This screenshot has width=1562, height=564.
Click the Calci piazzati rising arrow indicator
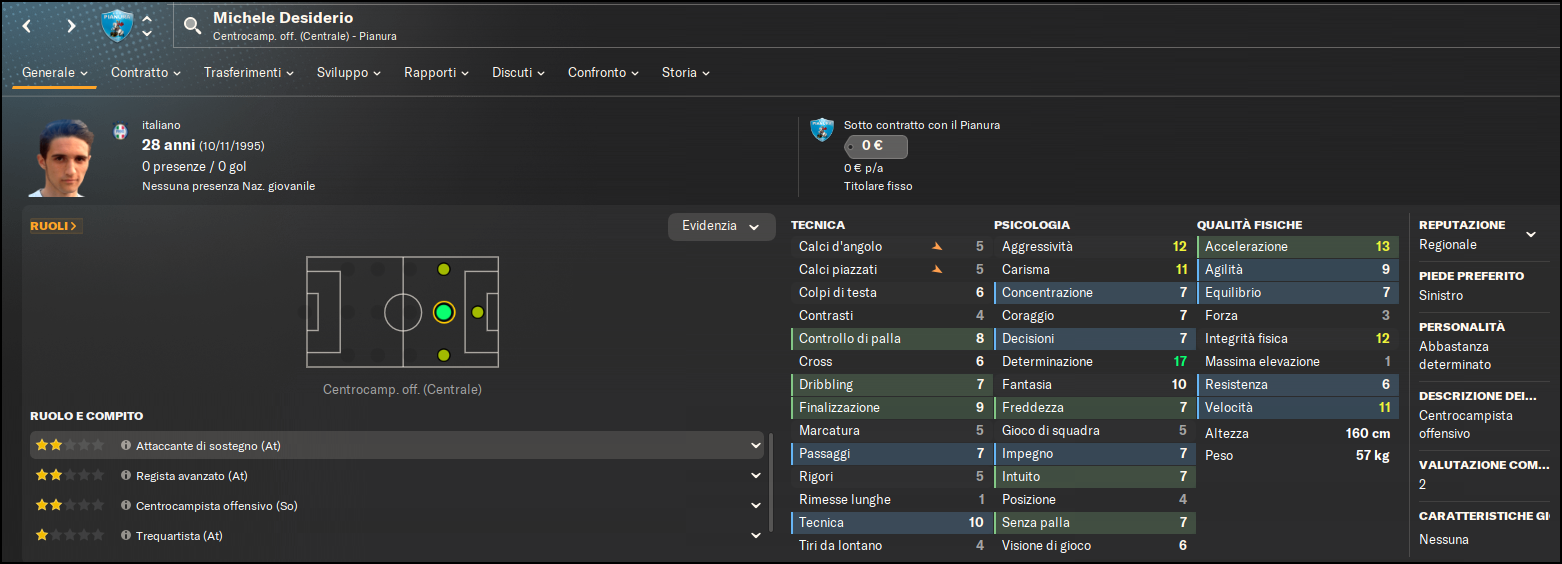tap(937, 269)
